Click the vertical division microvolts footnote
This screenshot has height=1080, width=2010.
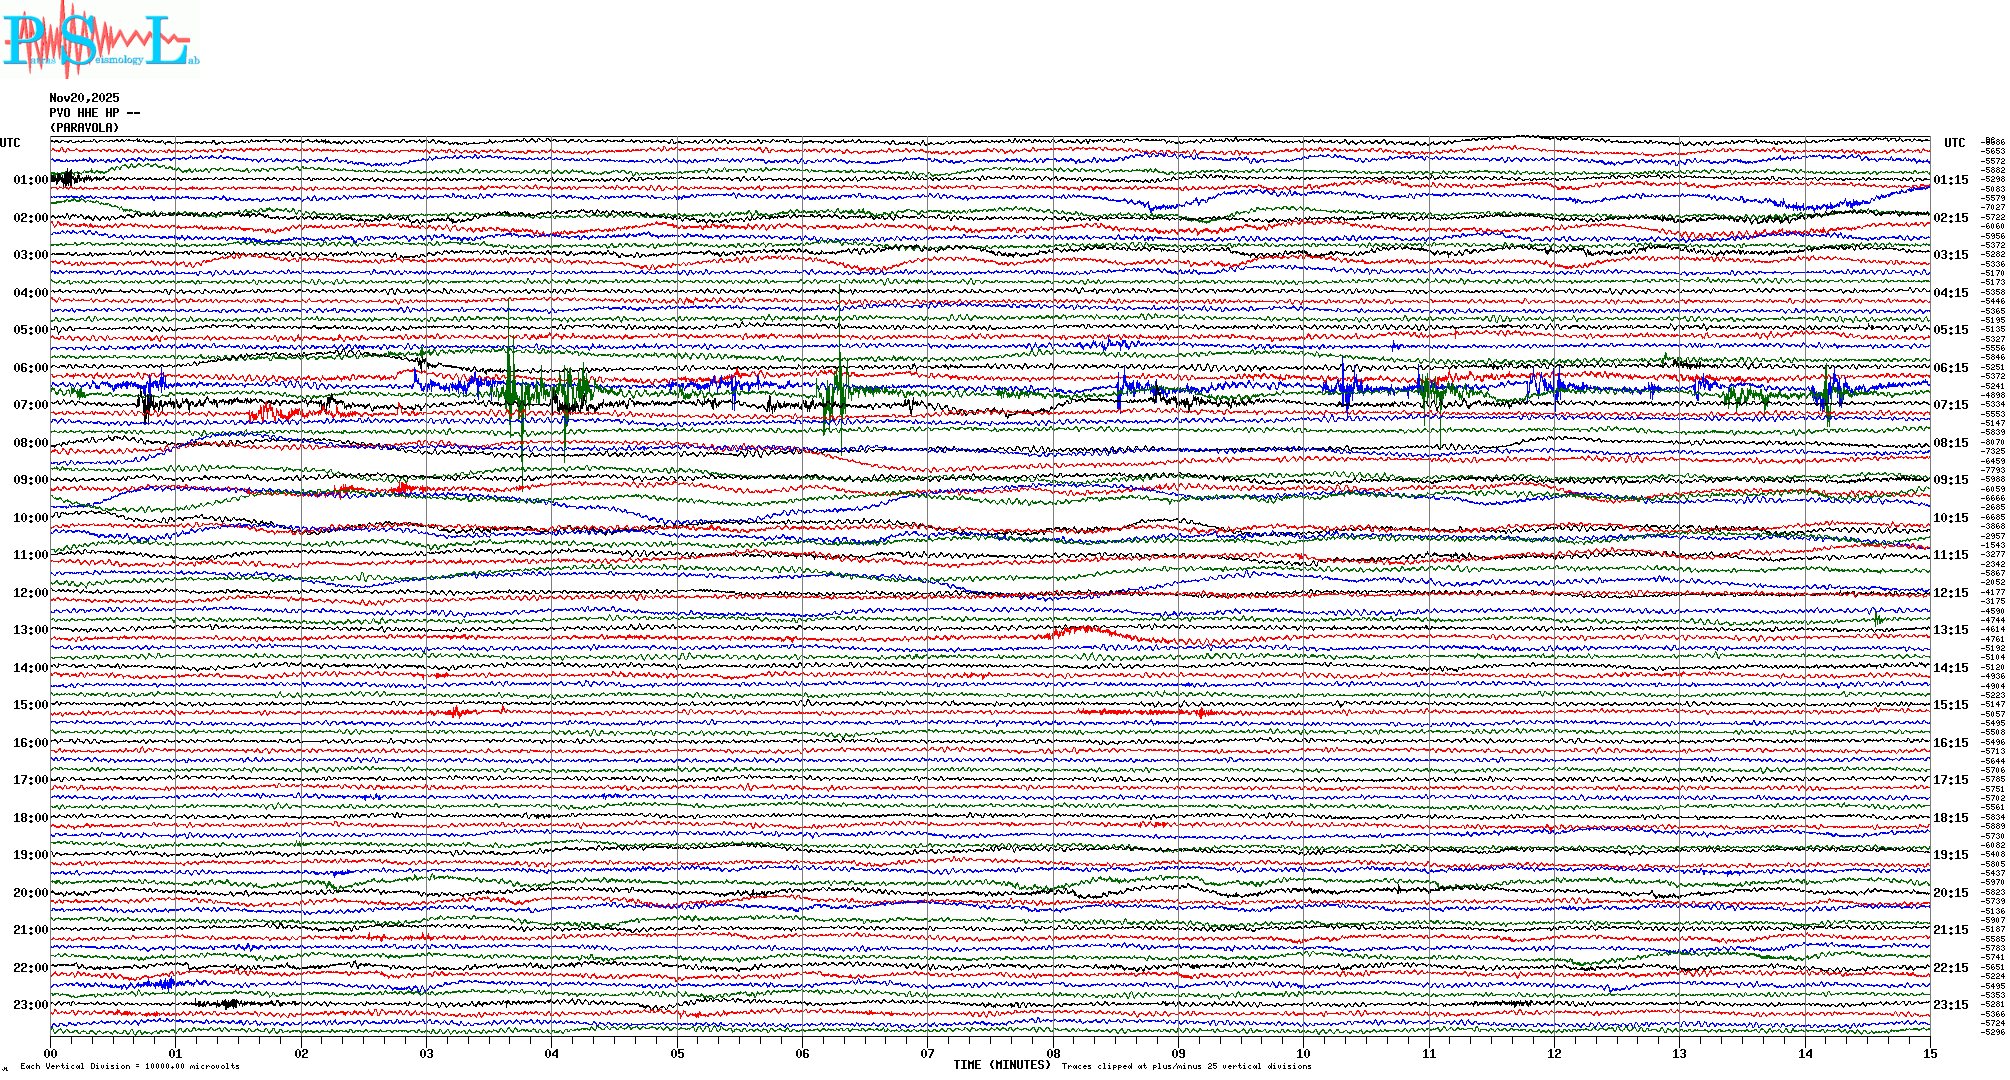(130, 1066)
